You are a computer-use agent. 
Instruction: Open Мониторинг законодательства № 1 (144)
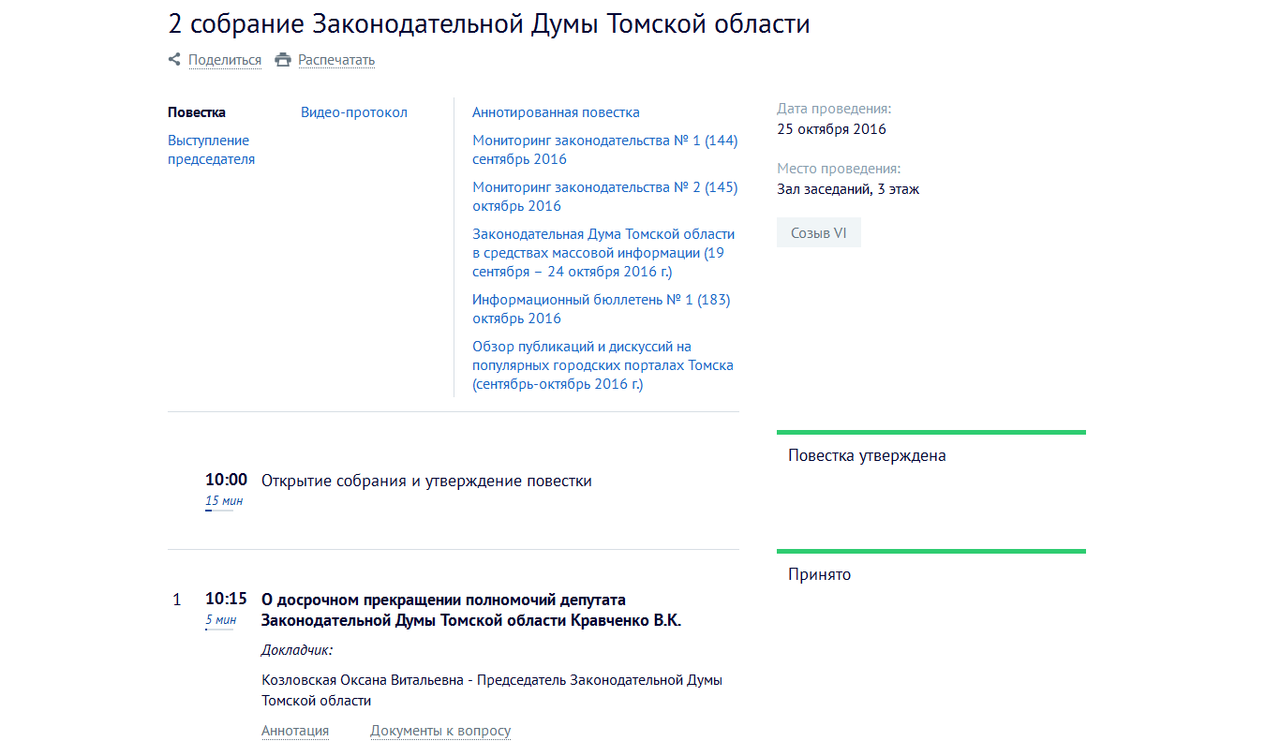(605, 150)
